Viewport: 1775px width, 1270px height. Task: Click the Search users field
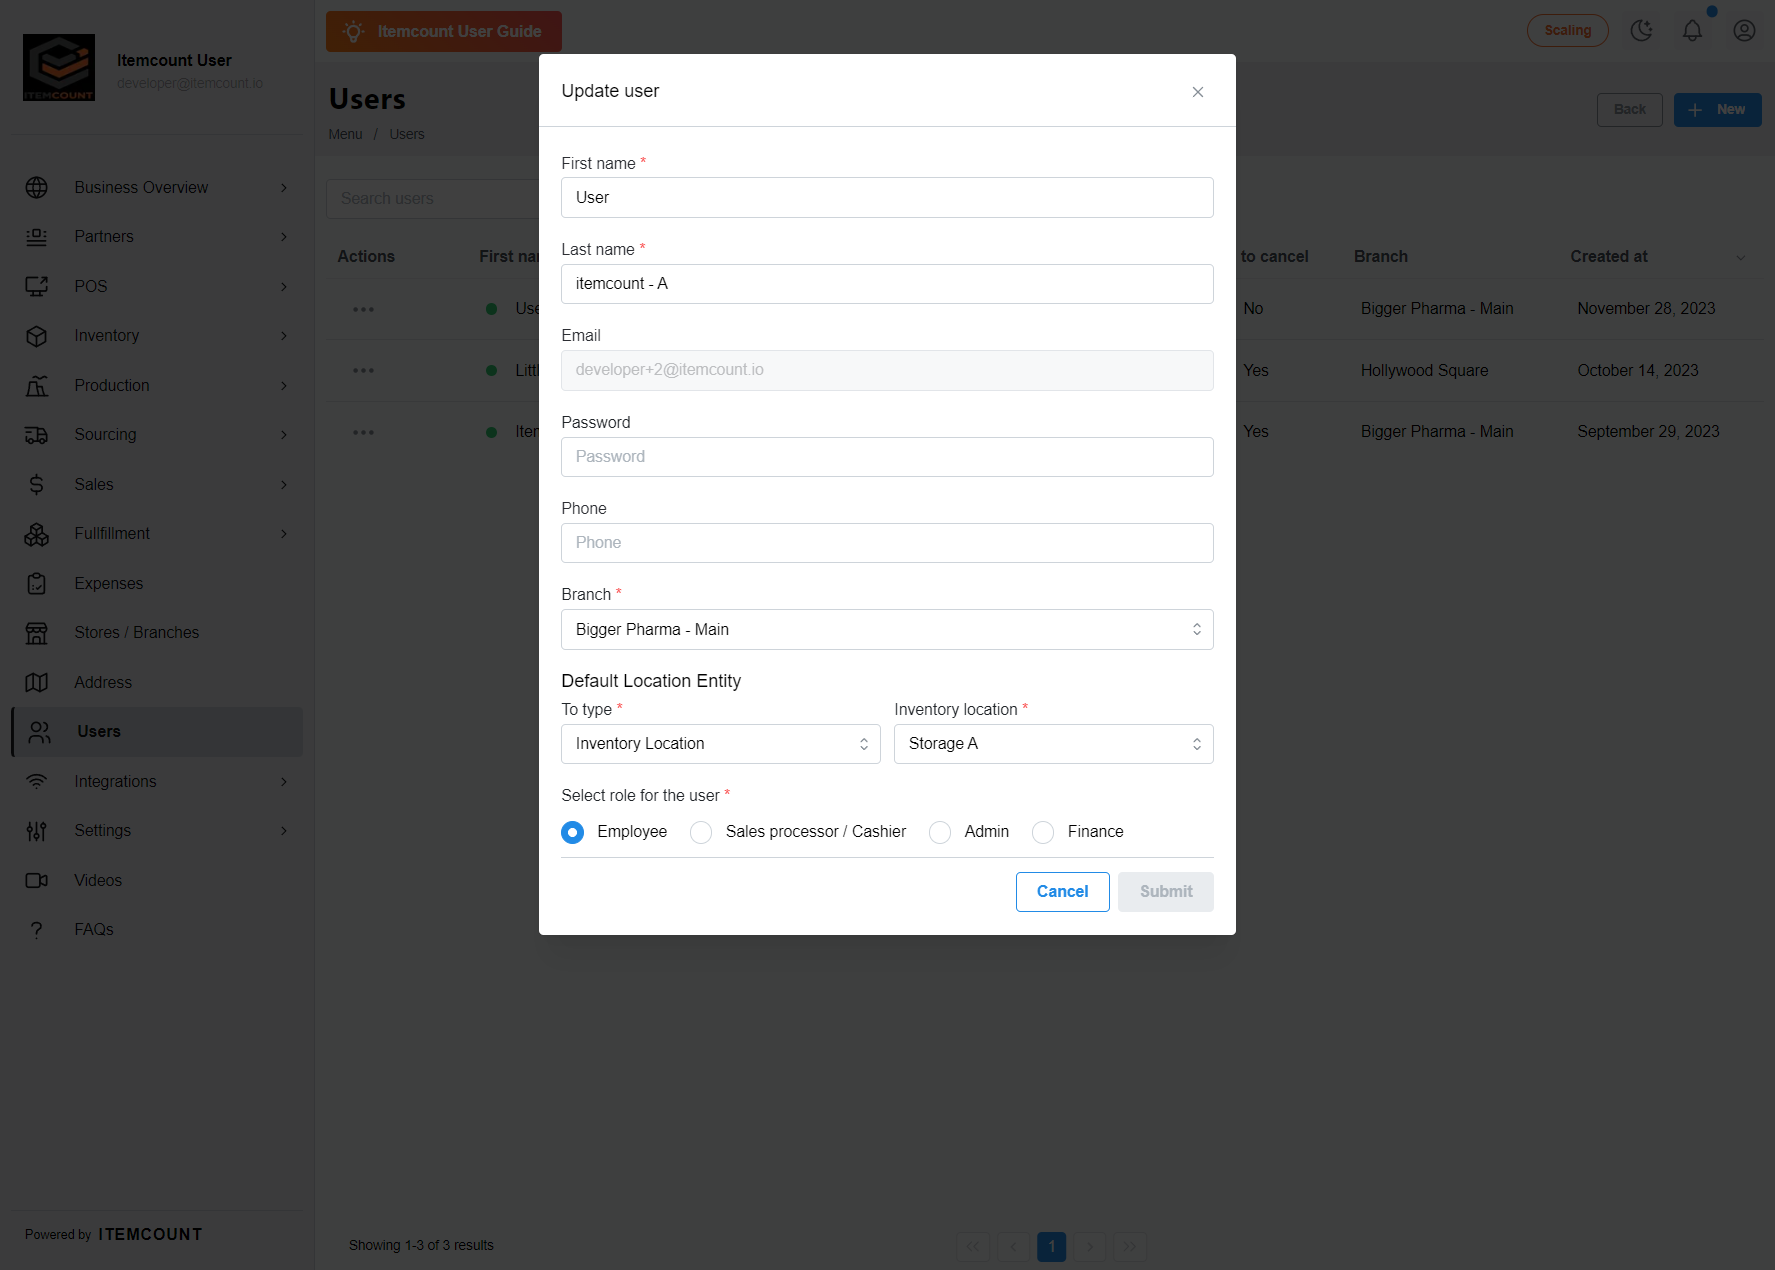pyautogui.click(x=432, y=199)
